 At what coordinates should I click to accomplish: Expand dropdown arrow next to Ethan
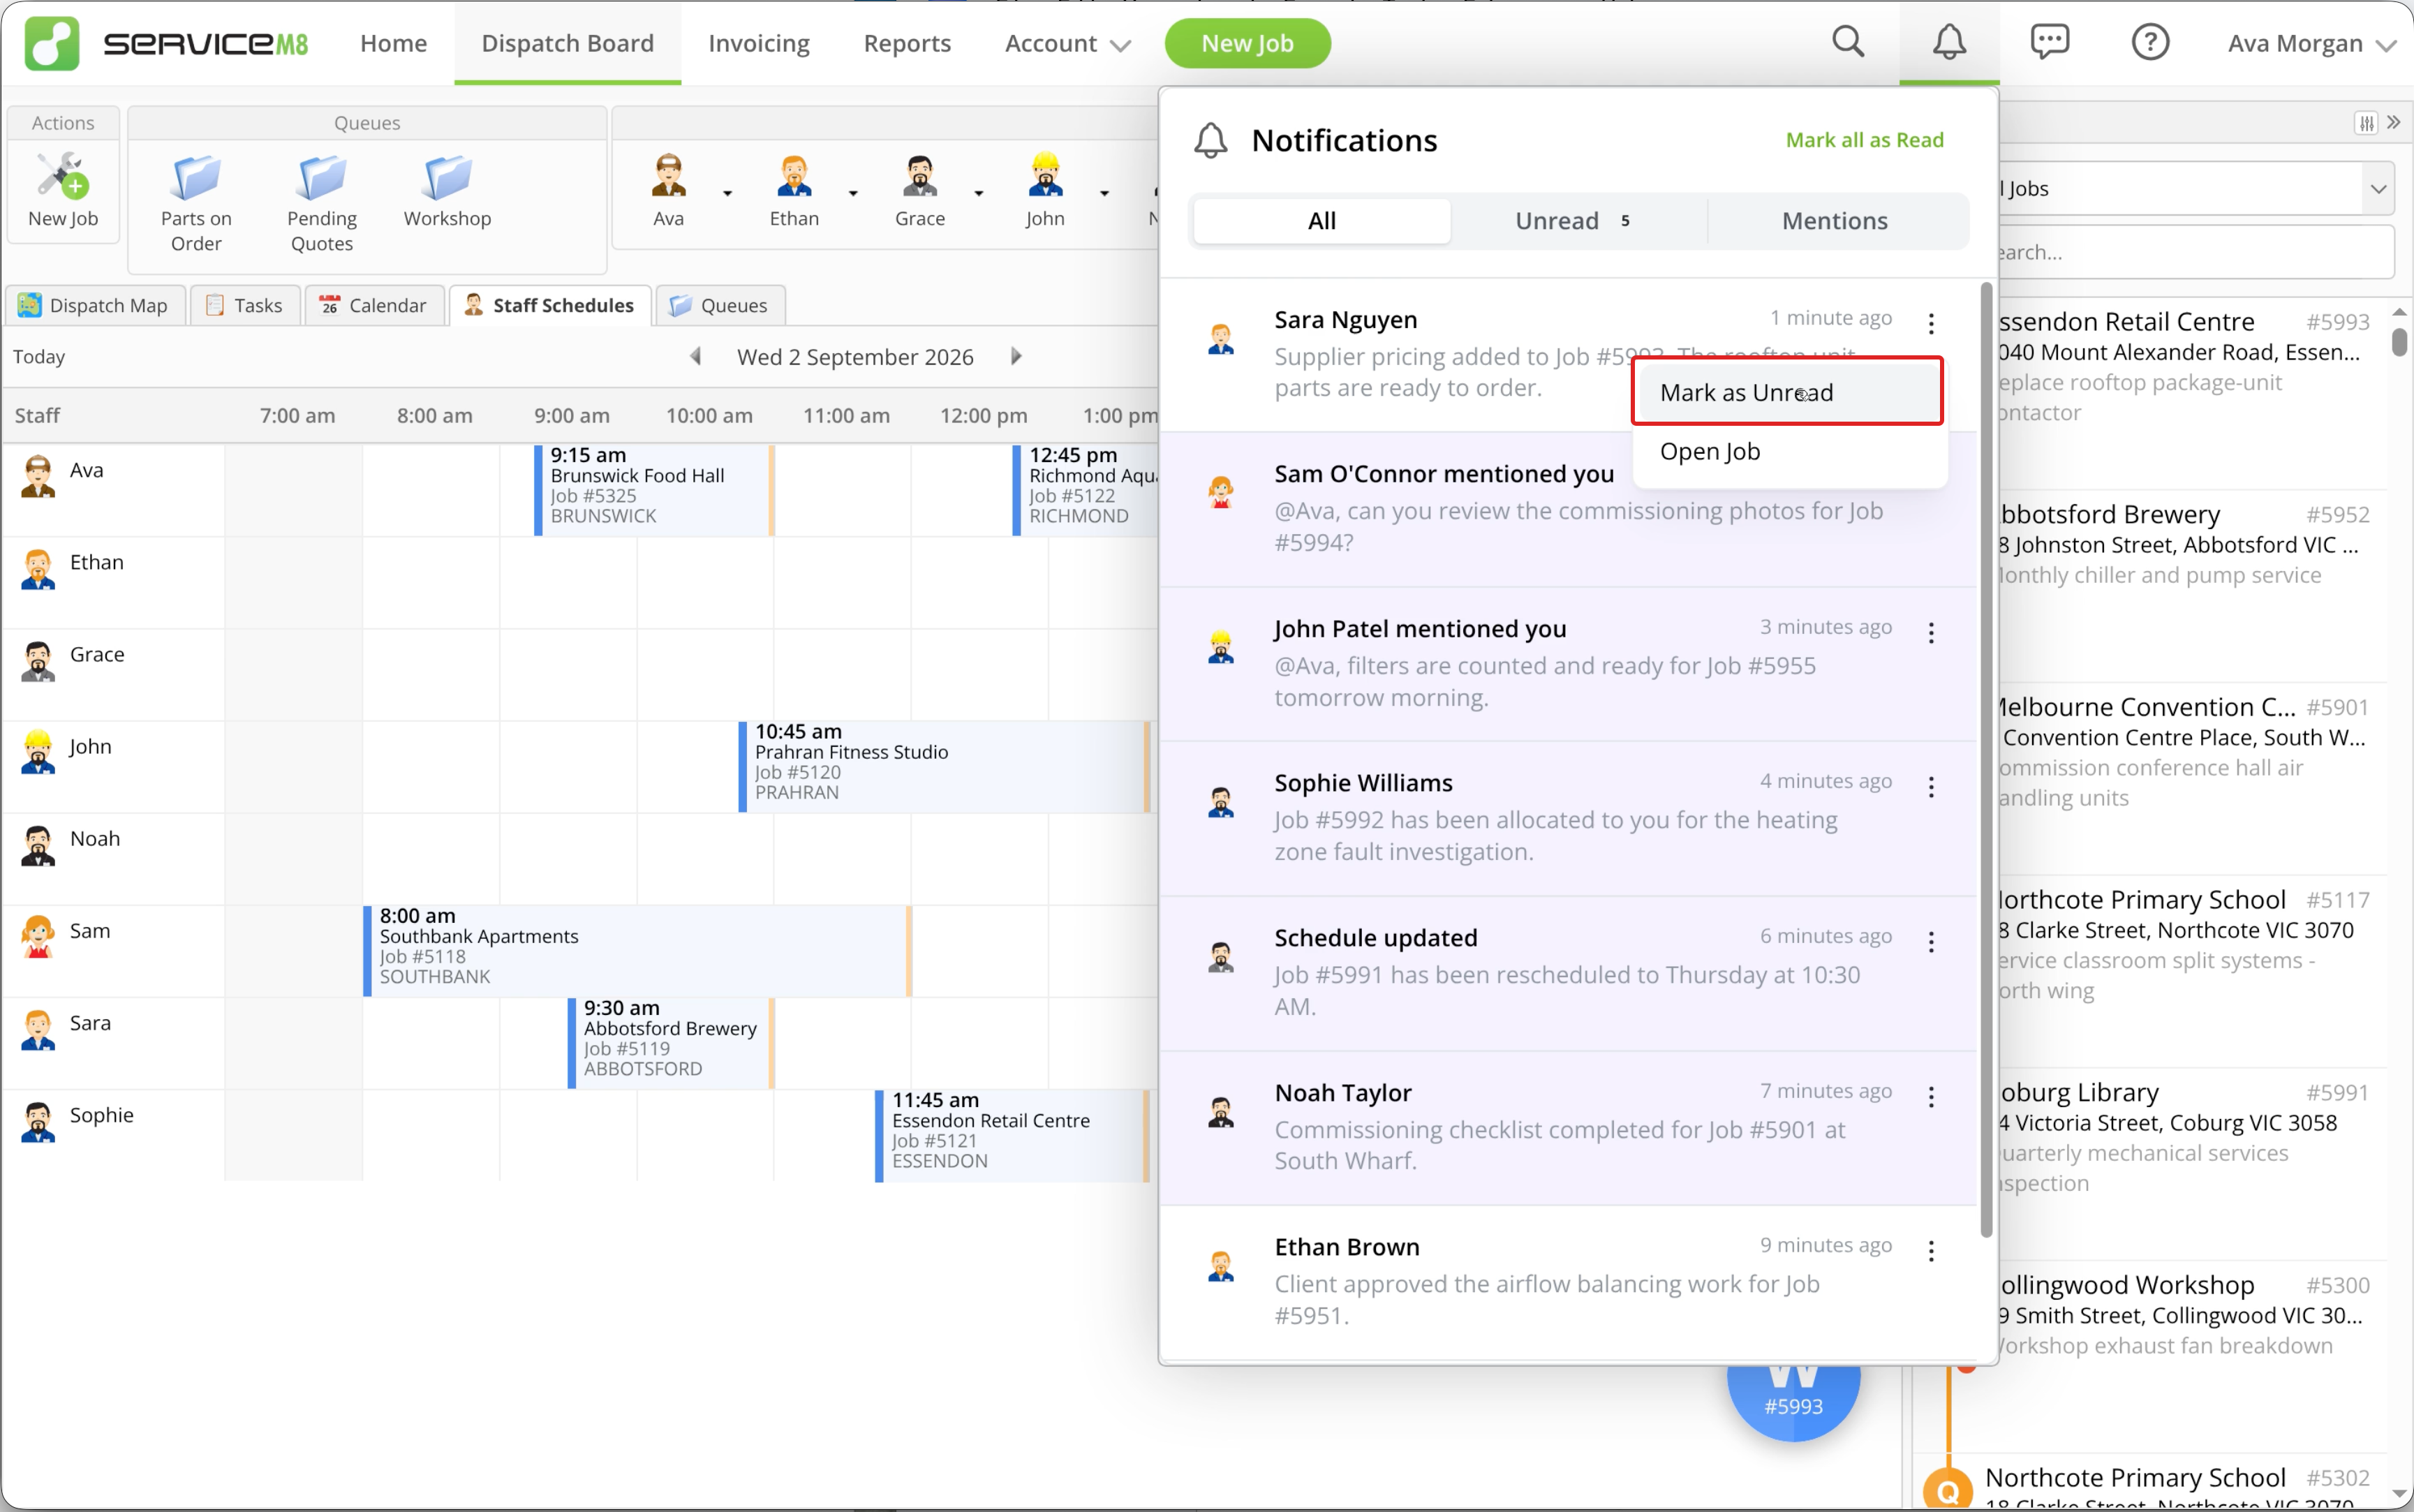click(853, 193)
